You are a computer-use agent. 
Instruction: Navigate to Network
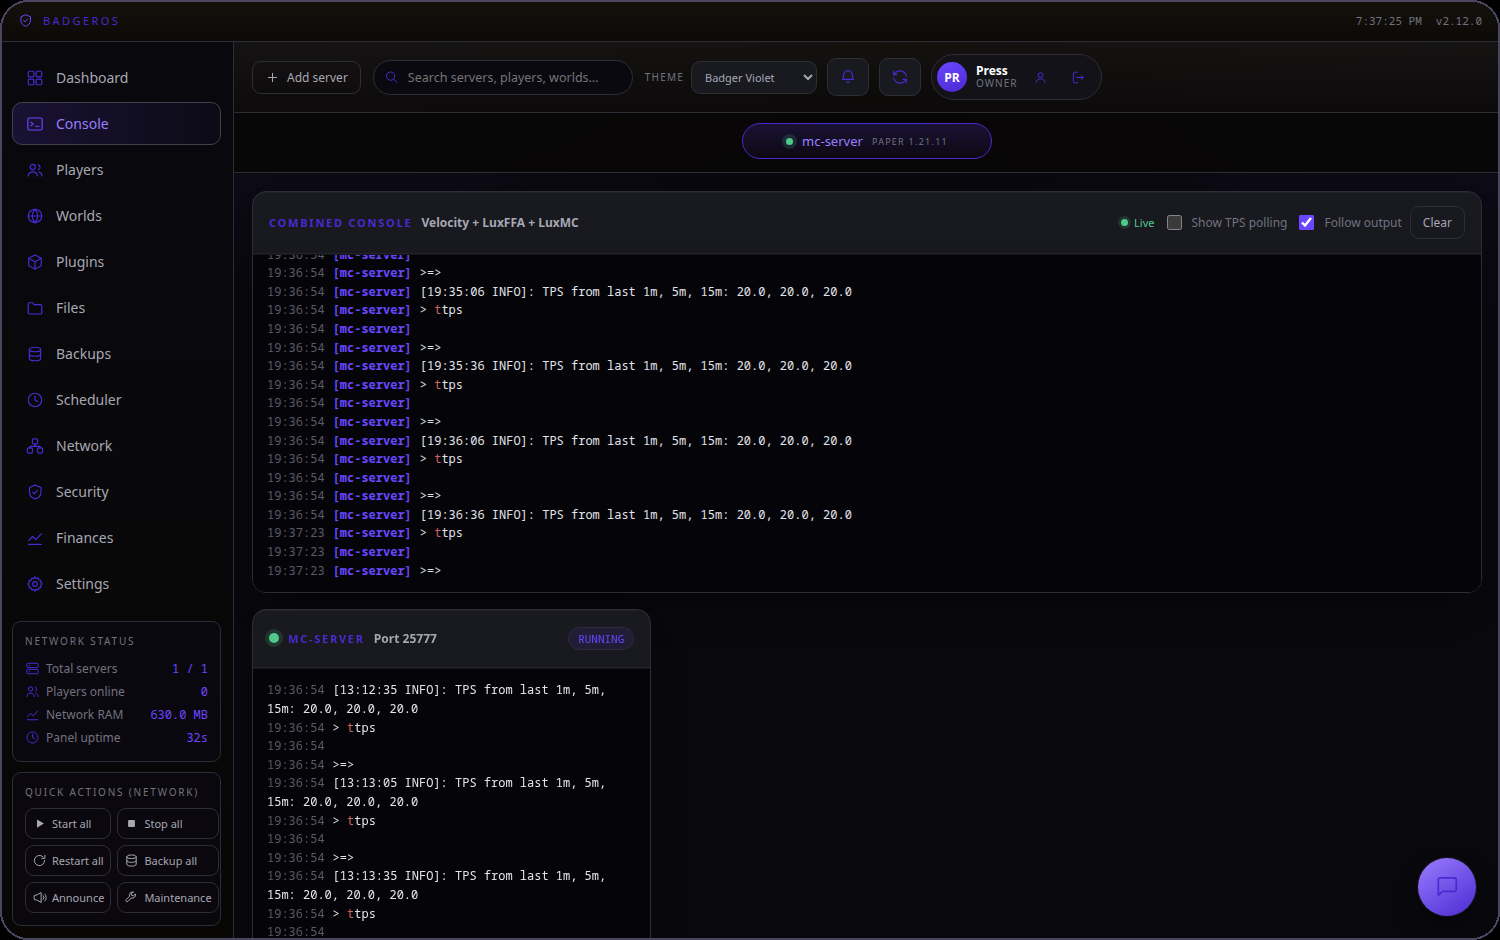pos(116,446)
